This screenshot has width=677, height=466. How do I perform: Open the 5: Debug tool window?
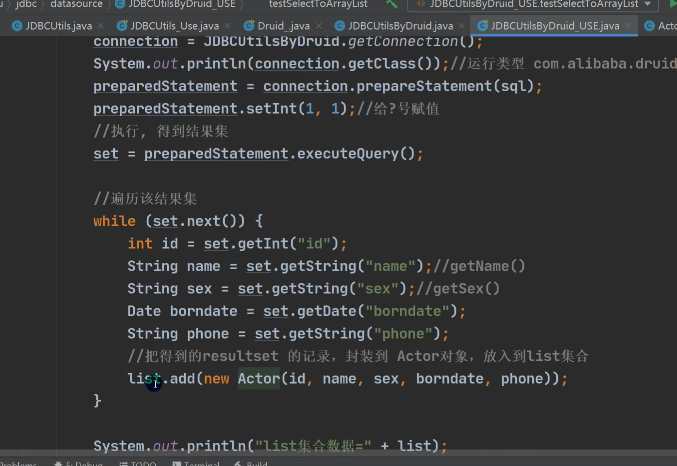point(79,463)
